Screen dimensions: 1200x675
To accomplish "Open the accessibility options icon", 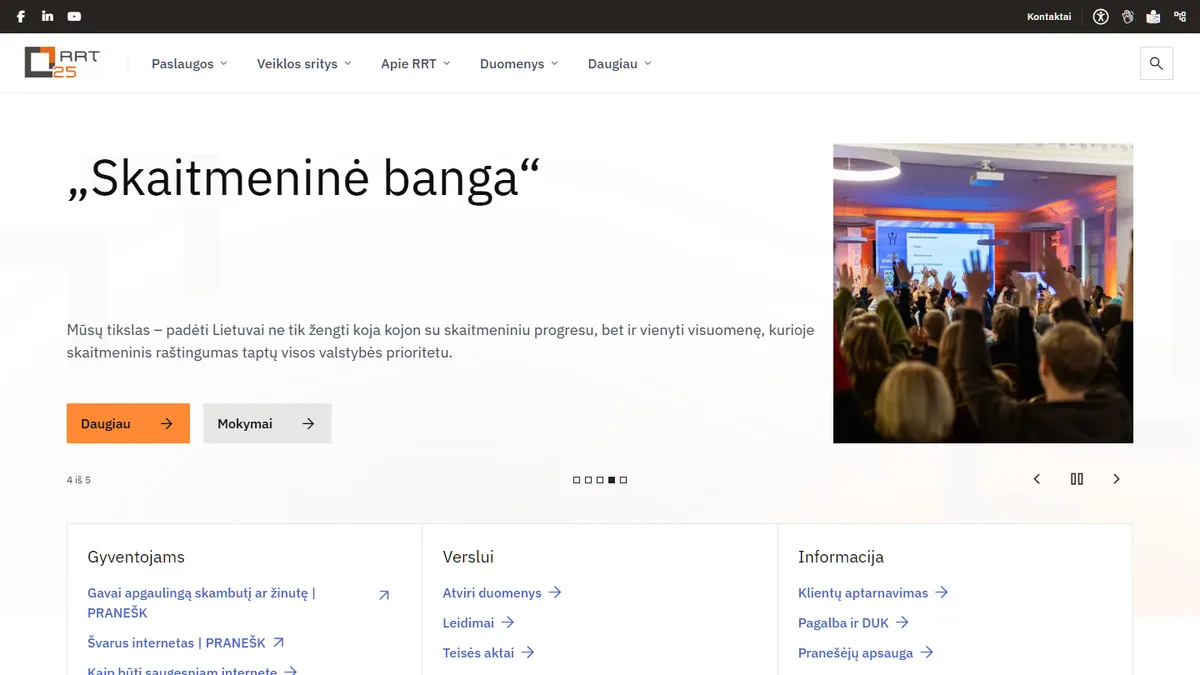I will pyautogui.click(x=1101, y=16).
